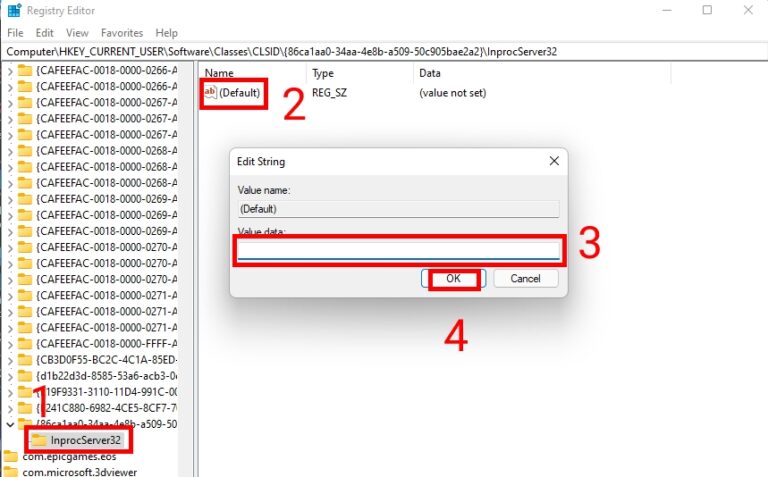This screenshot has width=768, height=477.
Task: Expand the {CB3D0F55-BC2C-4C1A key chevron
Action: click(x=10, y=359)
